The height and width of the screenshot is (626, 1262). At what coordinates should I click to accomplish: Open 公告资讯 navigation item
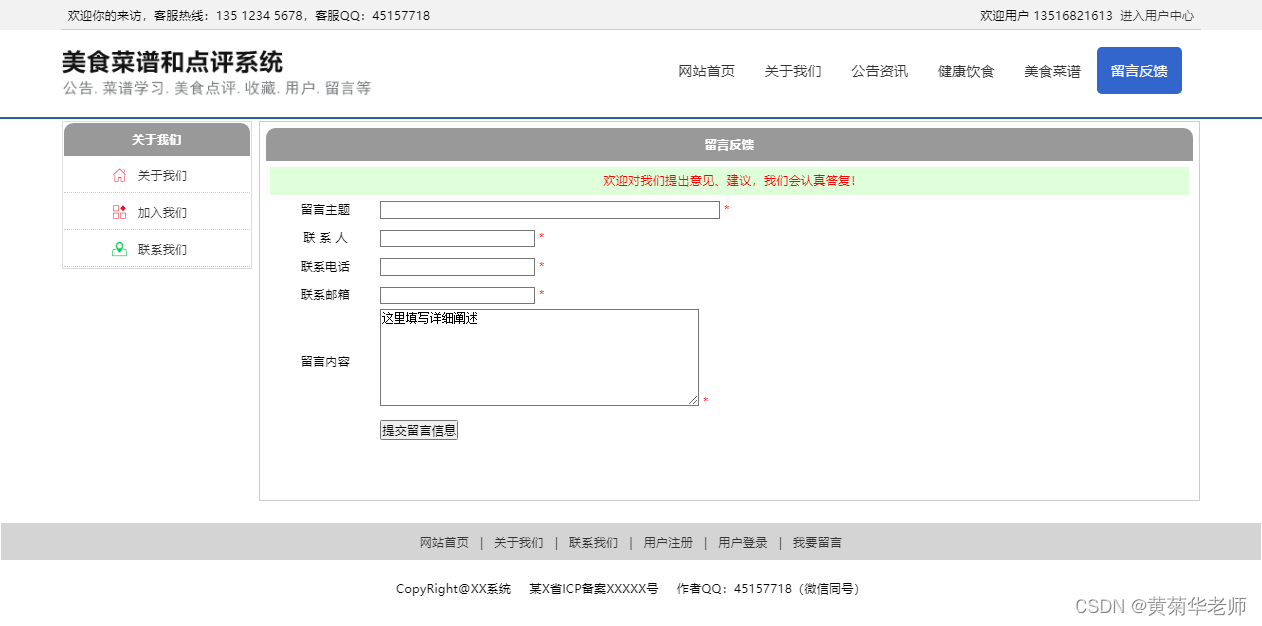(879, 71)
